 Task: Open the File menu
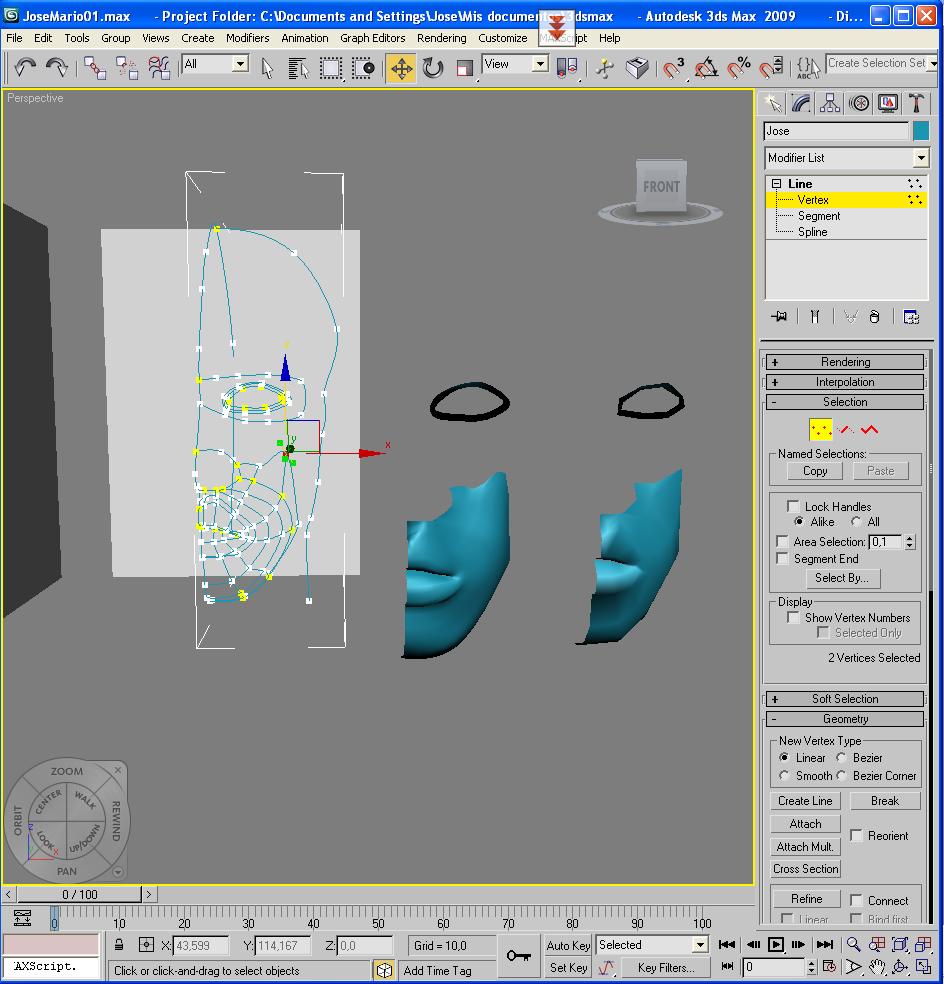[x=14, y=38]
